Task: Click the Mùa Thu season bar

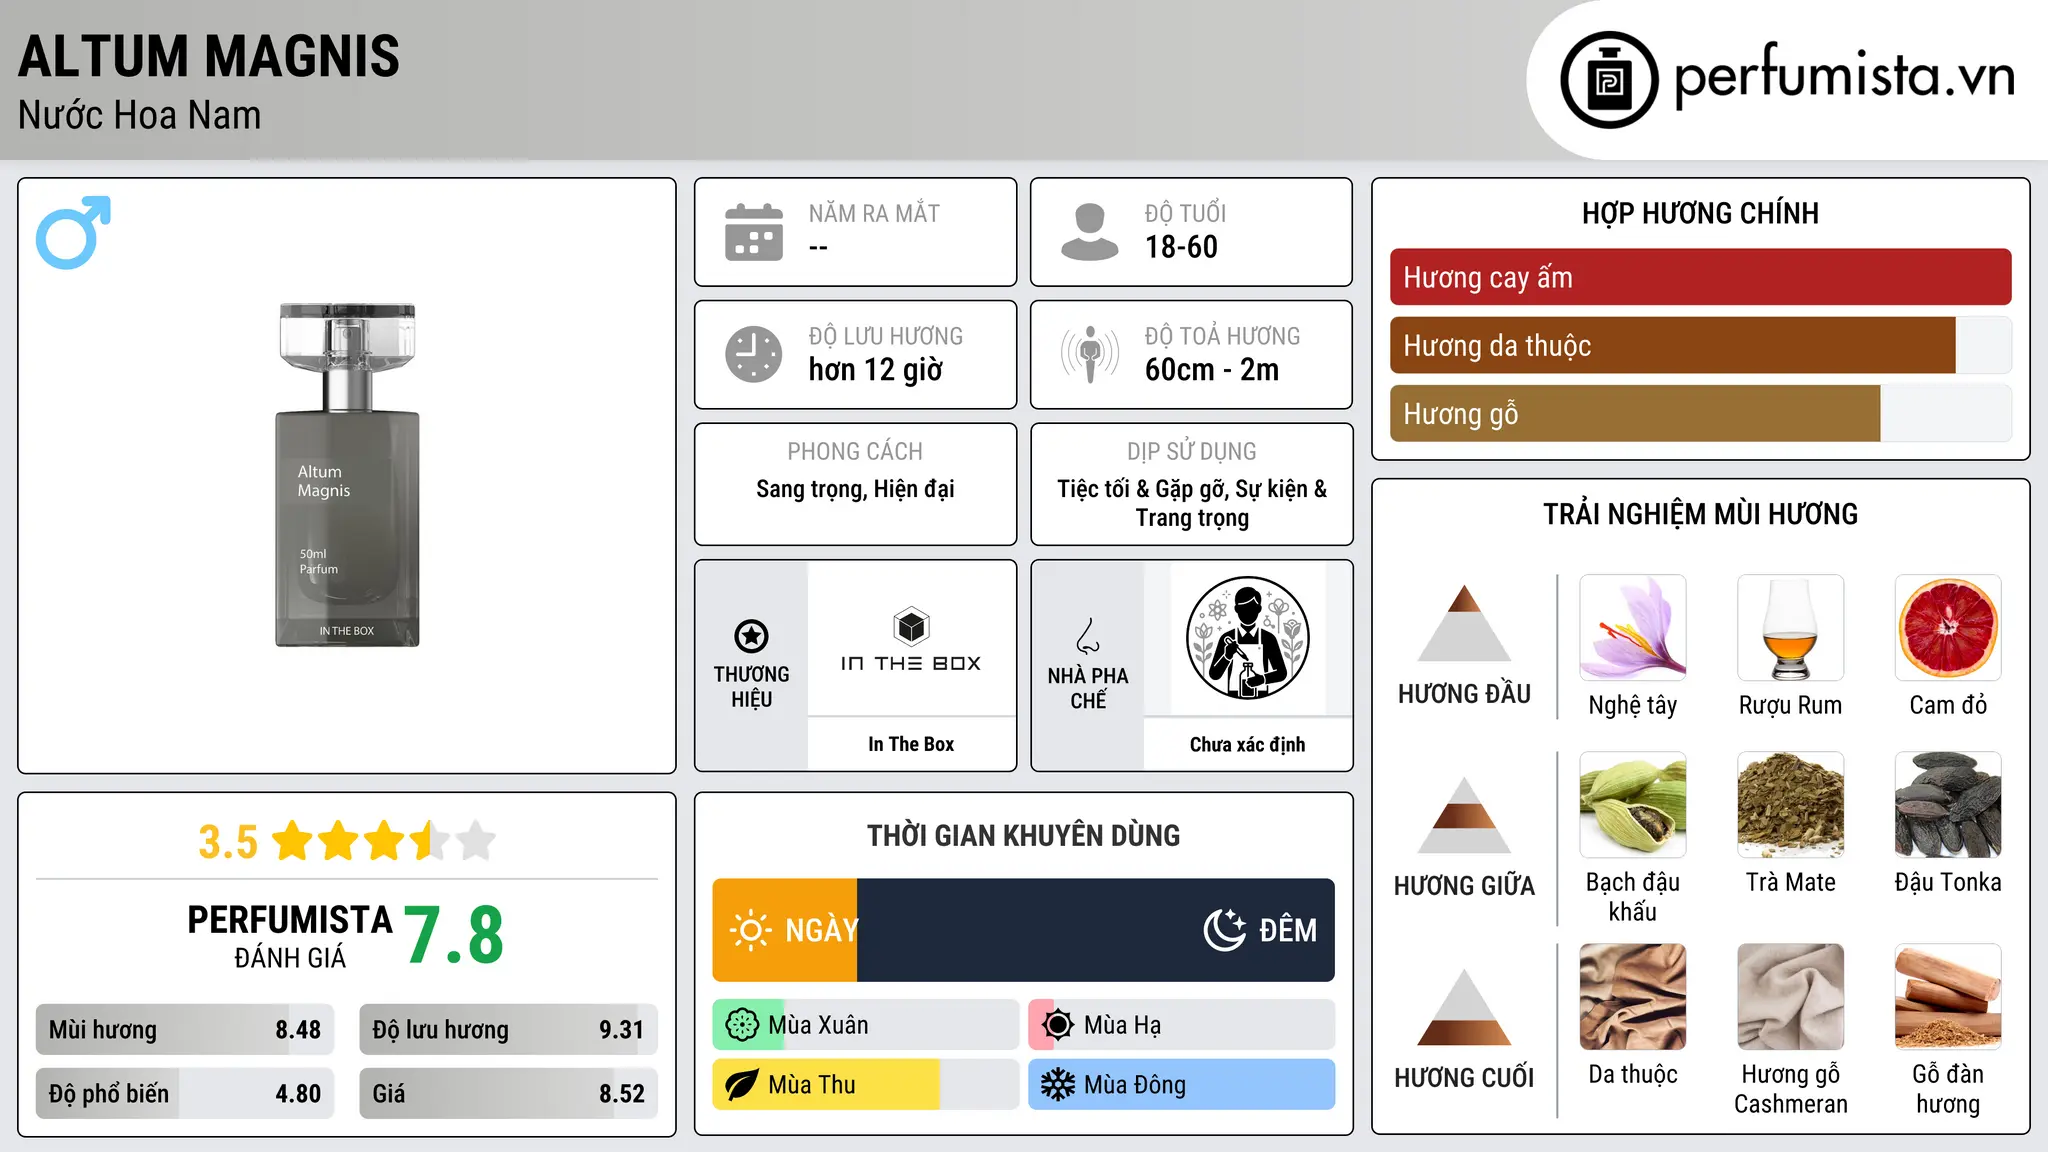Action: click(865, 1085)
